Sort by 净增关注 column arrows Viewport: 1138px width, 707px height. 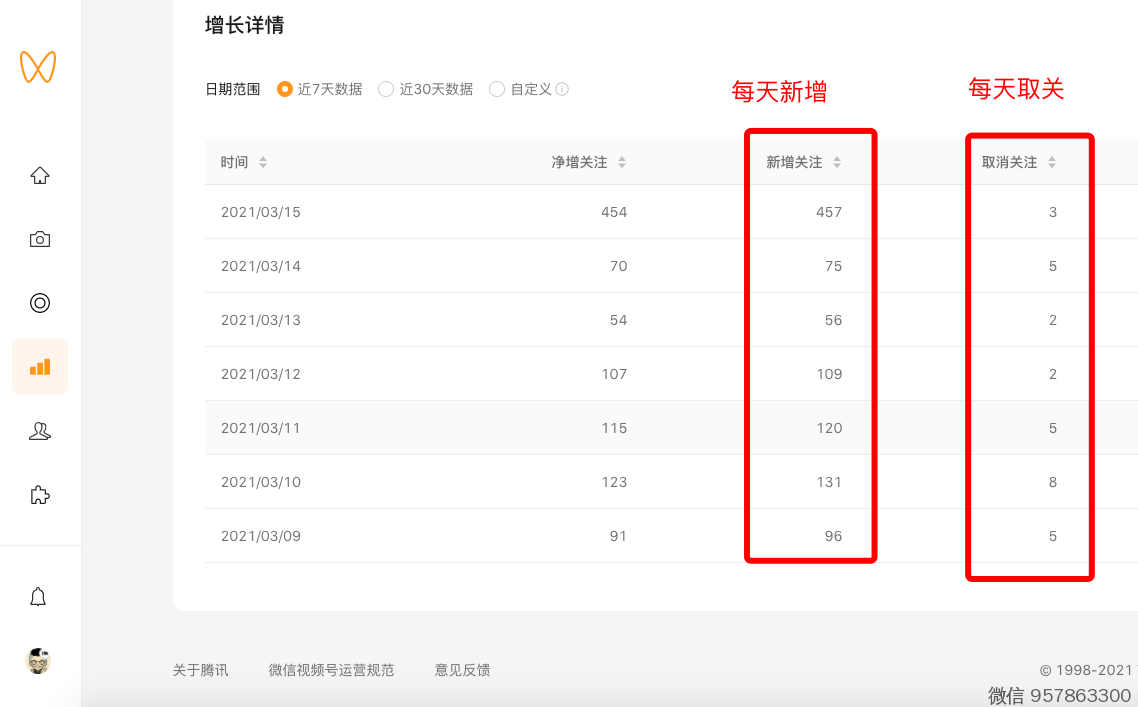tap(622, 162)
